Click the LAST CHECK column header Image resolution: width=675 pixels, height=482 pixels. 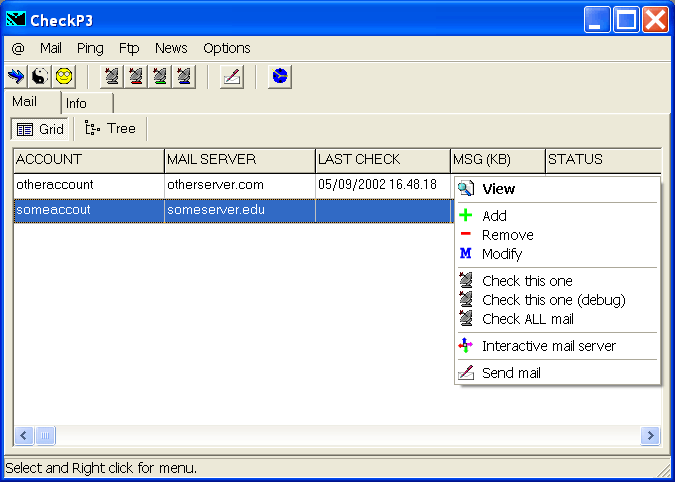point(383,160)
